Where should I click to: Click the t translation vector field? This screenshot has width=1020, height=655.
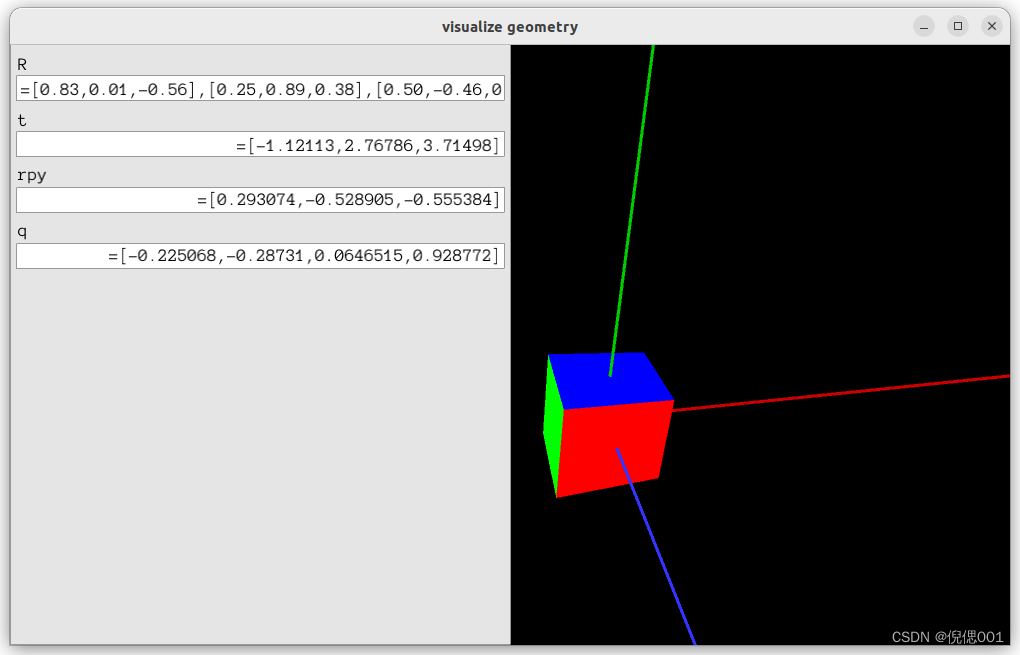click(x=260, y=144)
